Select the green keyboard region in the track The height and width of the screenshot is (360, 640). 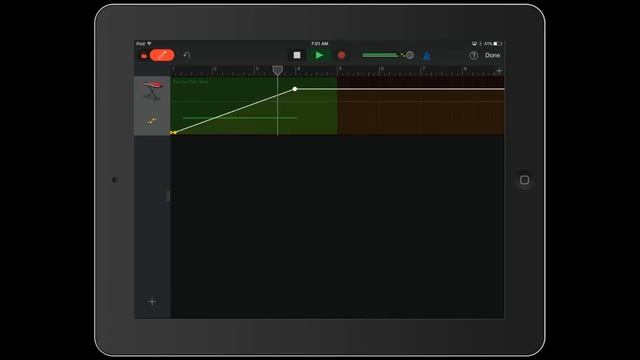click(x=254, y=106)
